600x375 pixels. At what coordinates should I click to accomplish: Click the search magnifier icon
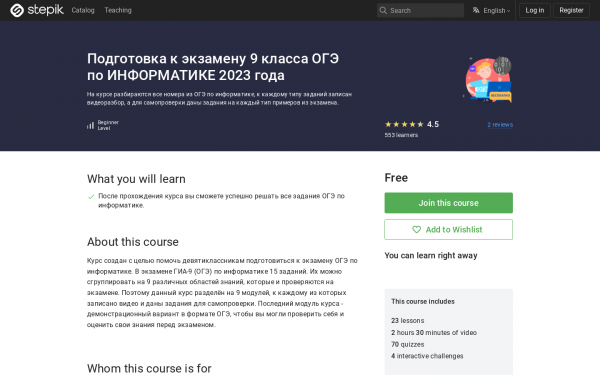(x=383, y=10)
